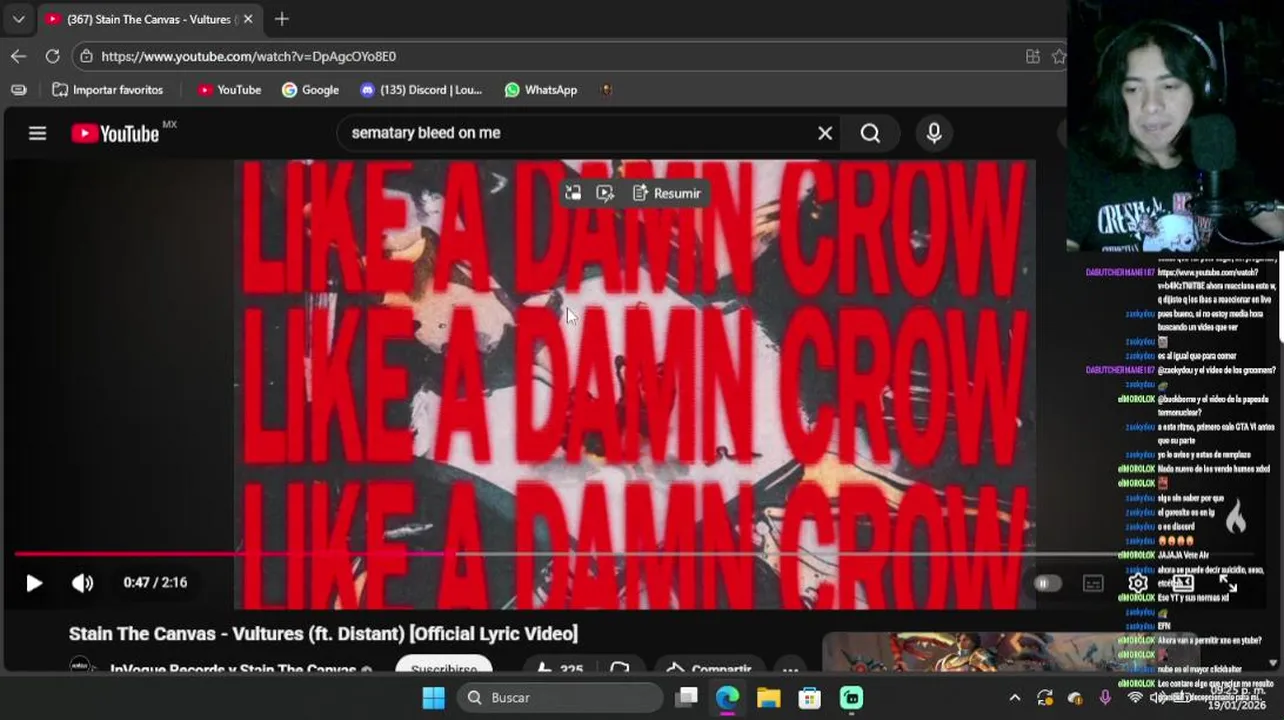Open the WhatsApp bookmark

[540, 90]
